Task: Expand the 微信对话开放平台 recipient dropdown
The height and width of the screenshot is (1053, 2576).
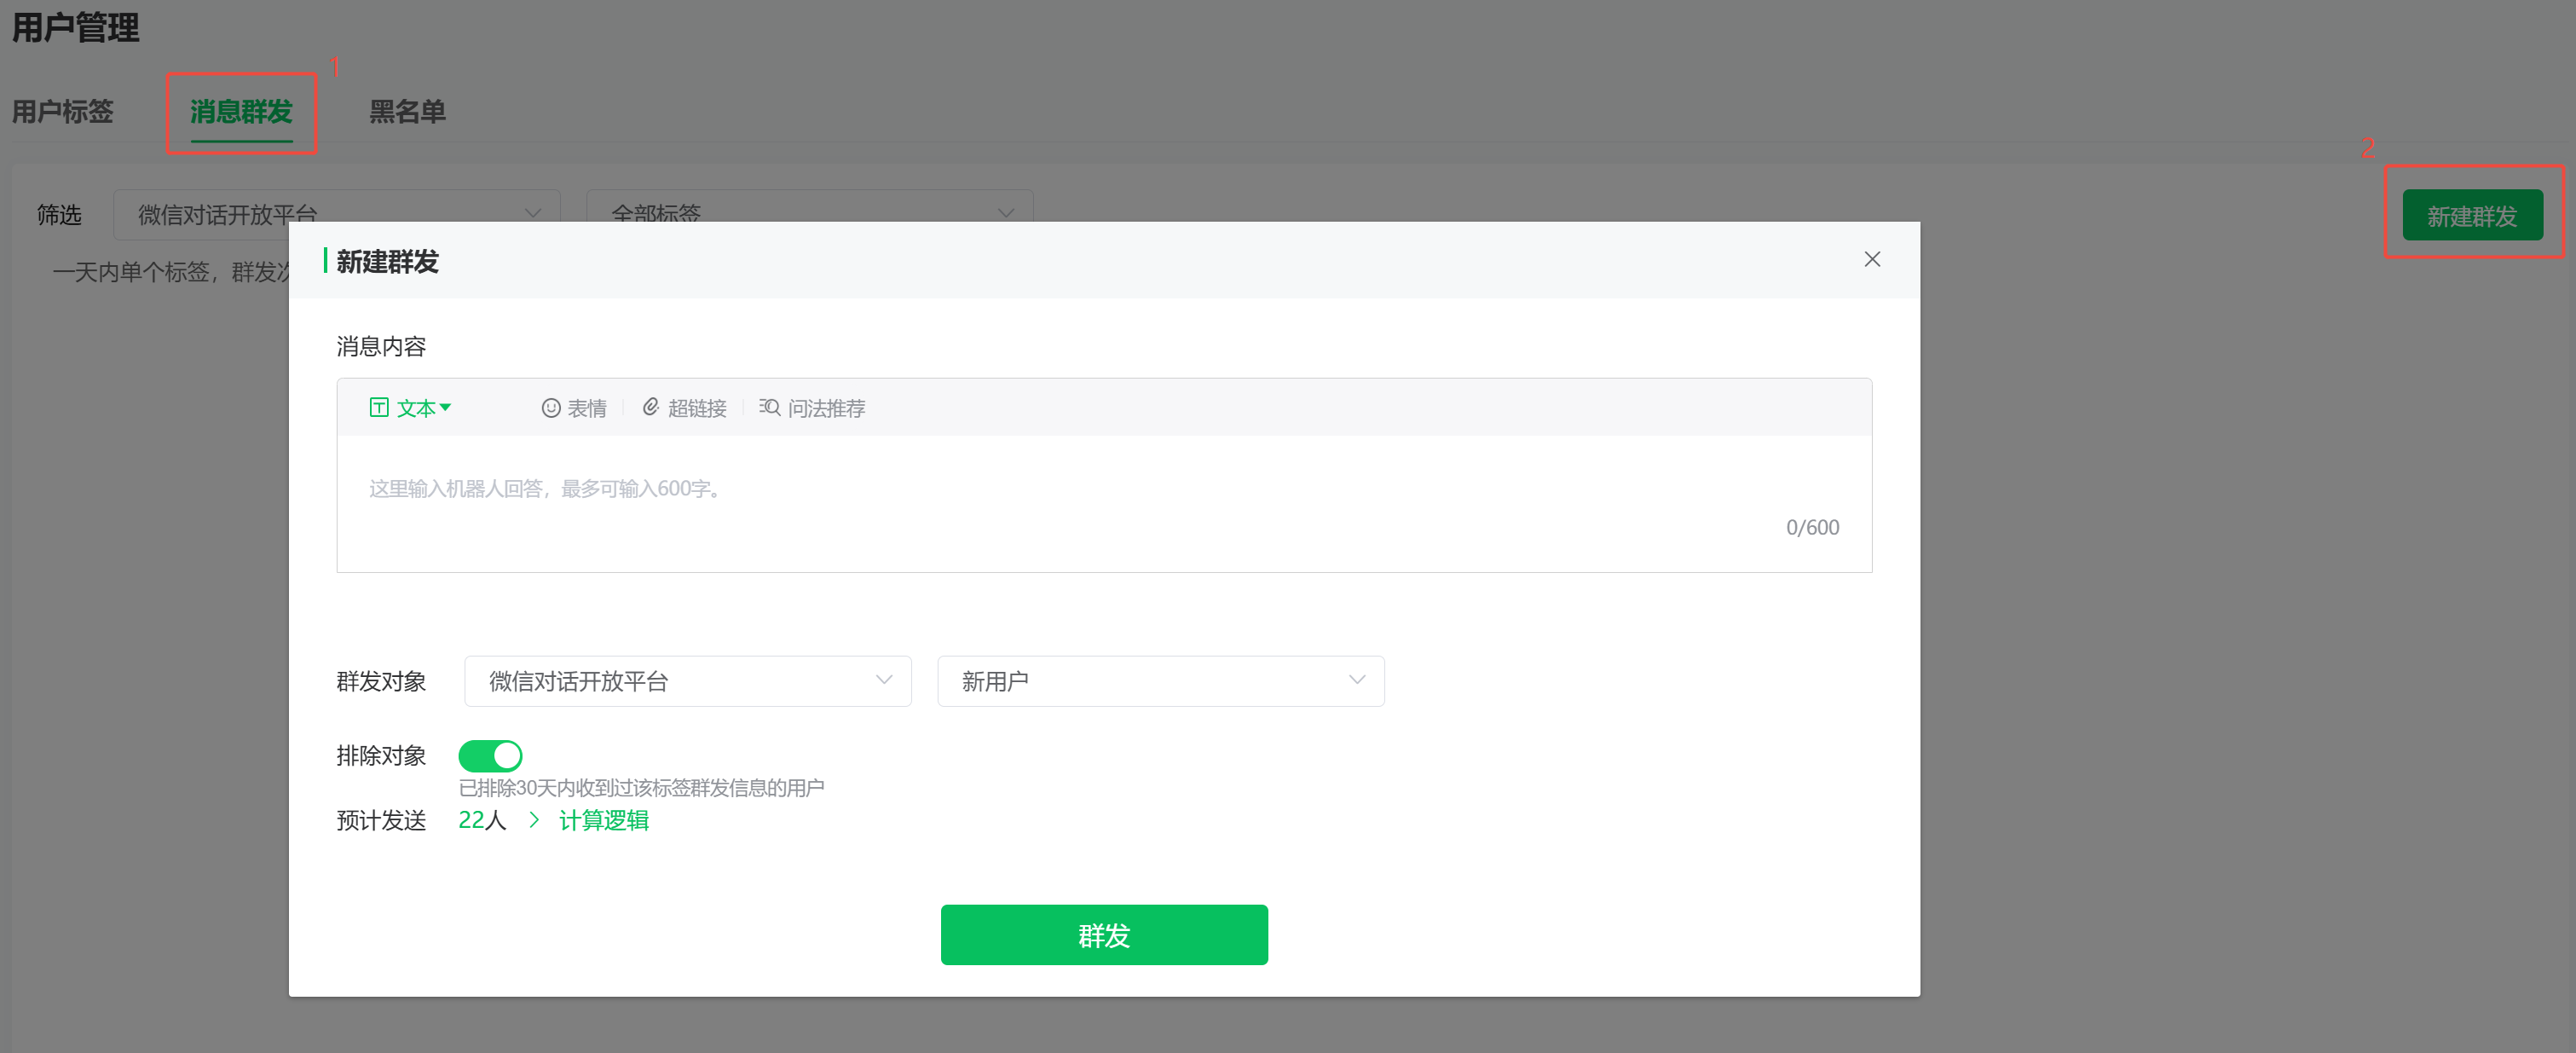Action: coord(687,681)
